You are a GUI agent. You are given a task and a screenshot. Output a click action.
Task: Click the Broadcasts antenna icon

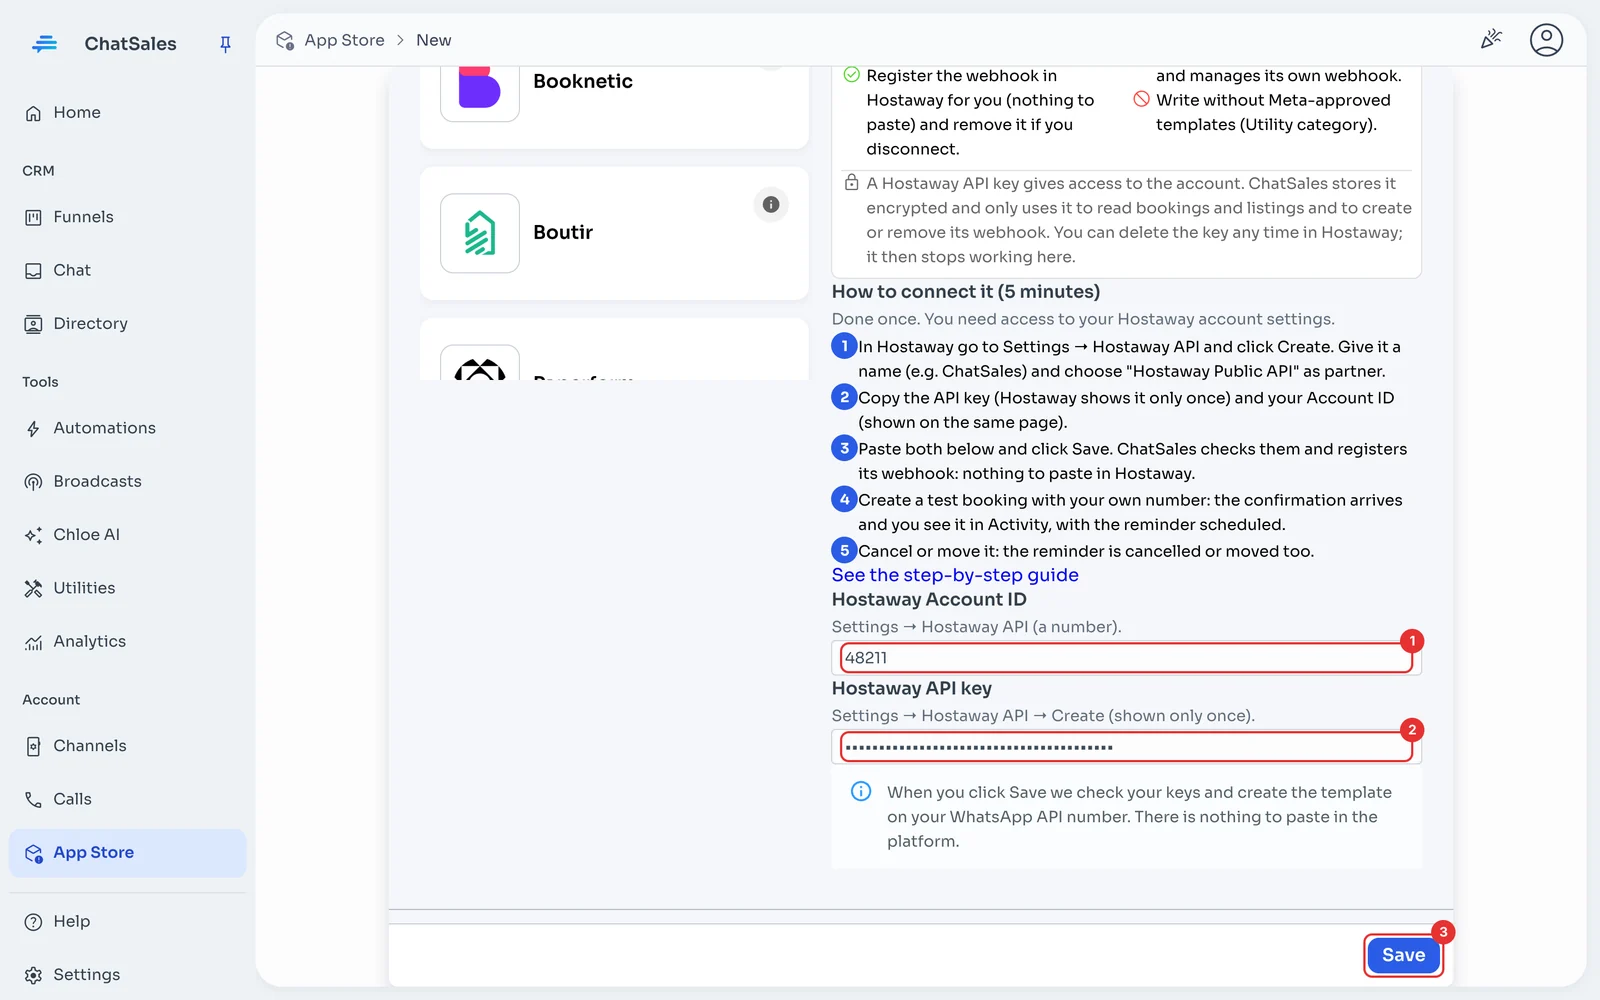click(x=33, y=482)
